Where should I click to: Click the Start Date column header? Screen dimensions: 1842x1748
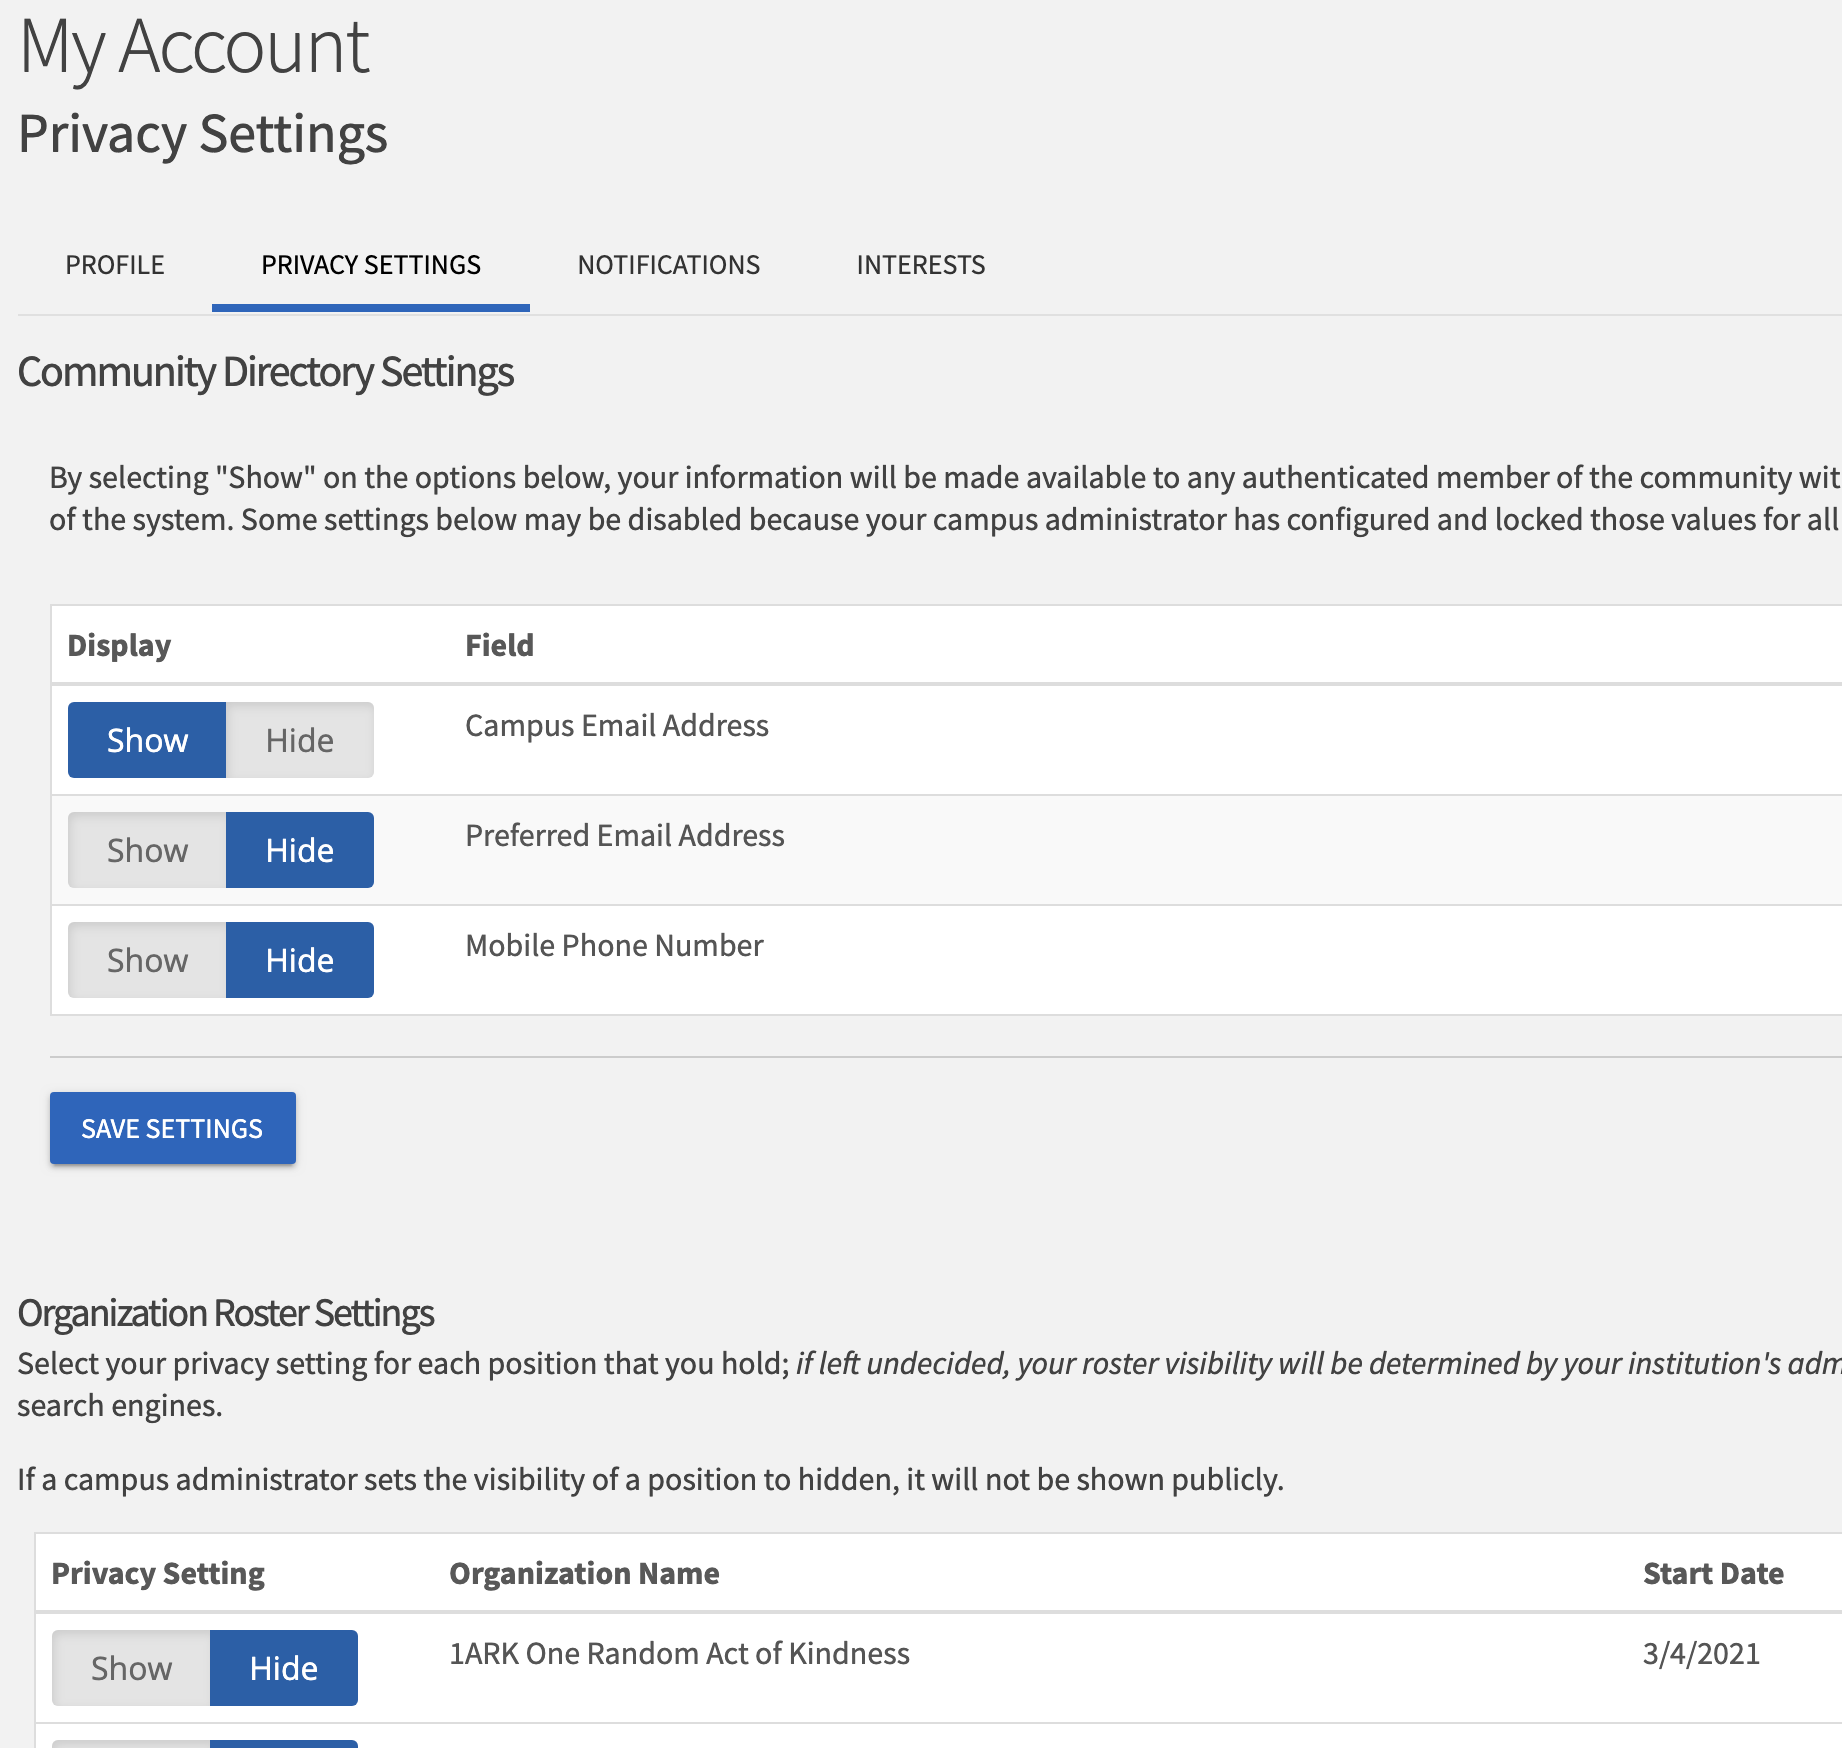1712,1573
